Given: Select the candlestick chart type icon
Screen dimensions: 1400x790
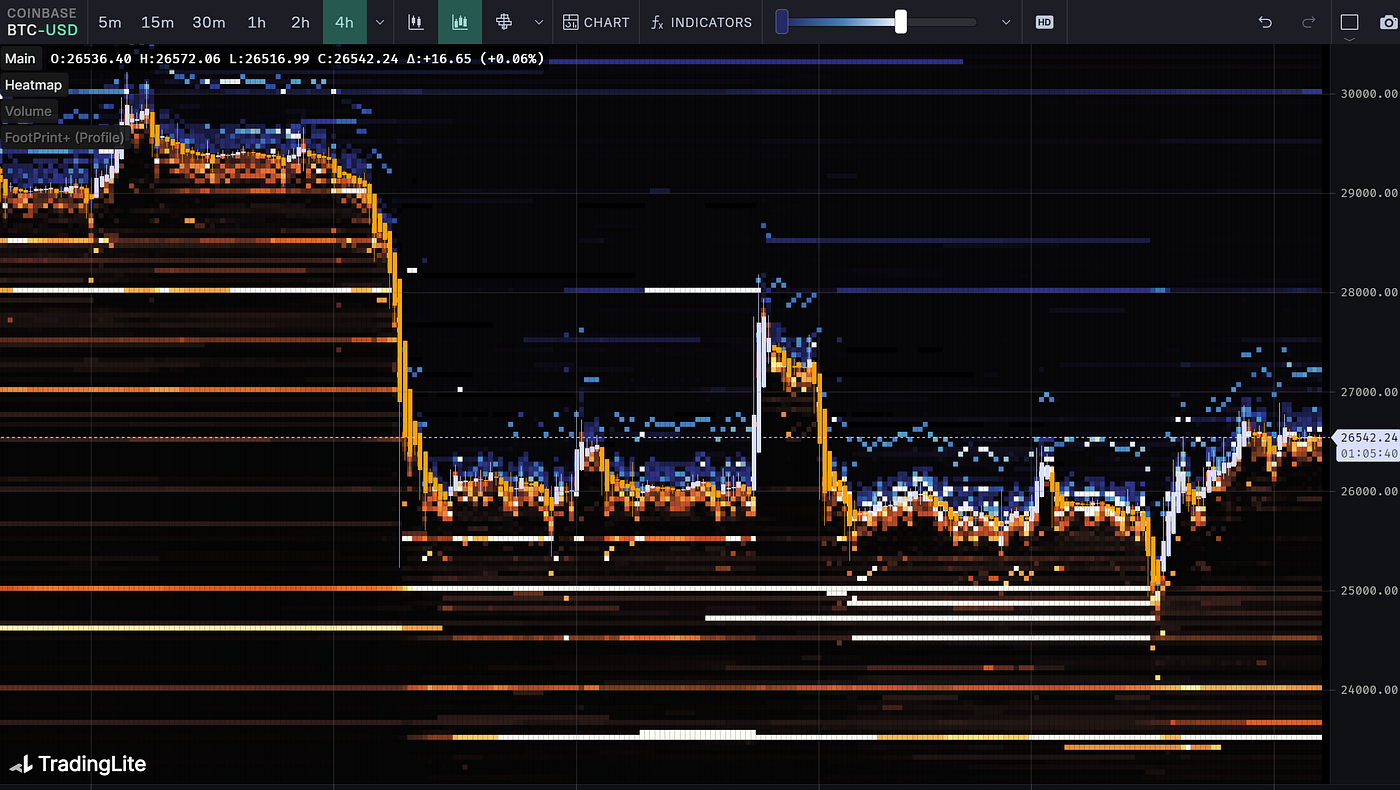Looking at the screenshot, I should [x=415, y=22].
